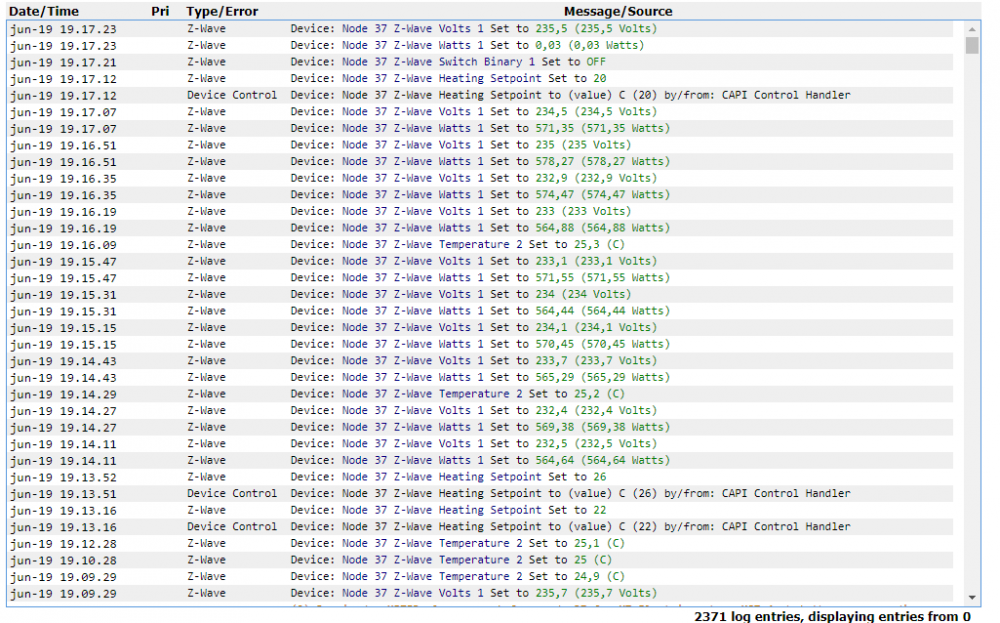Select the Temperature 2 Set to 24,9 entry
Image resolution: width=1000 pixels, height=623 pixels.
[457, 577]
